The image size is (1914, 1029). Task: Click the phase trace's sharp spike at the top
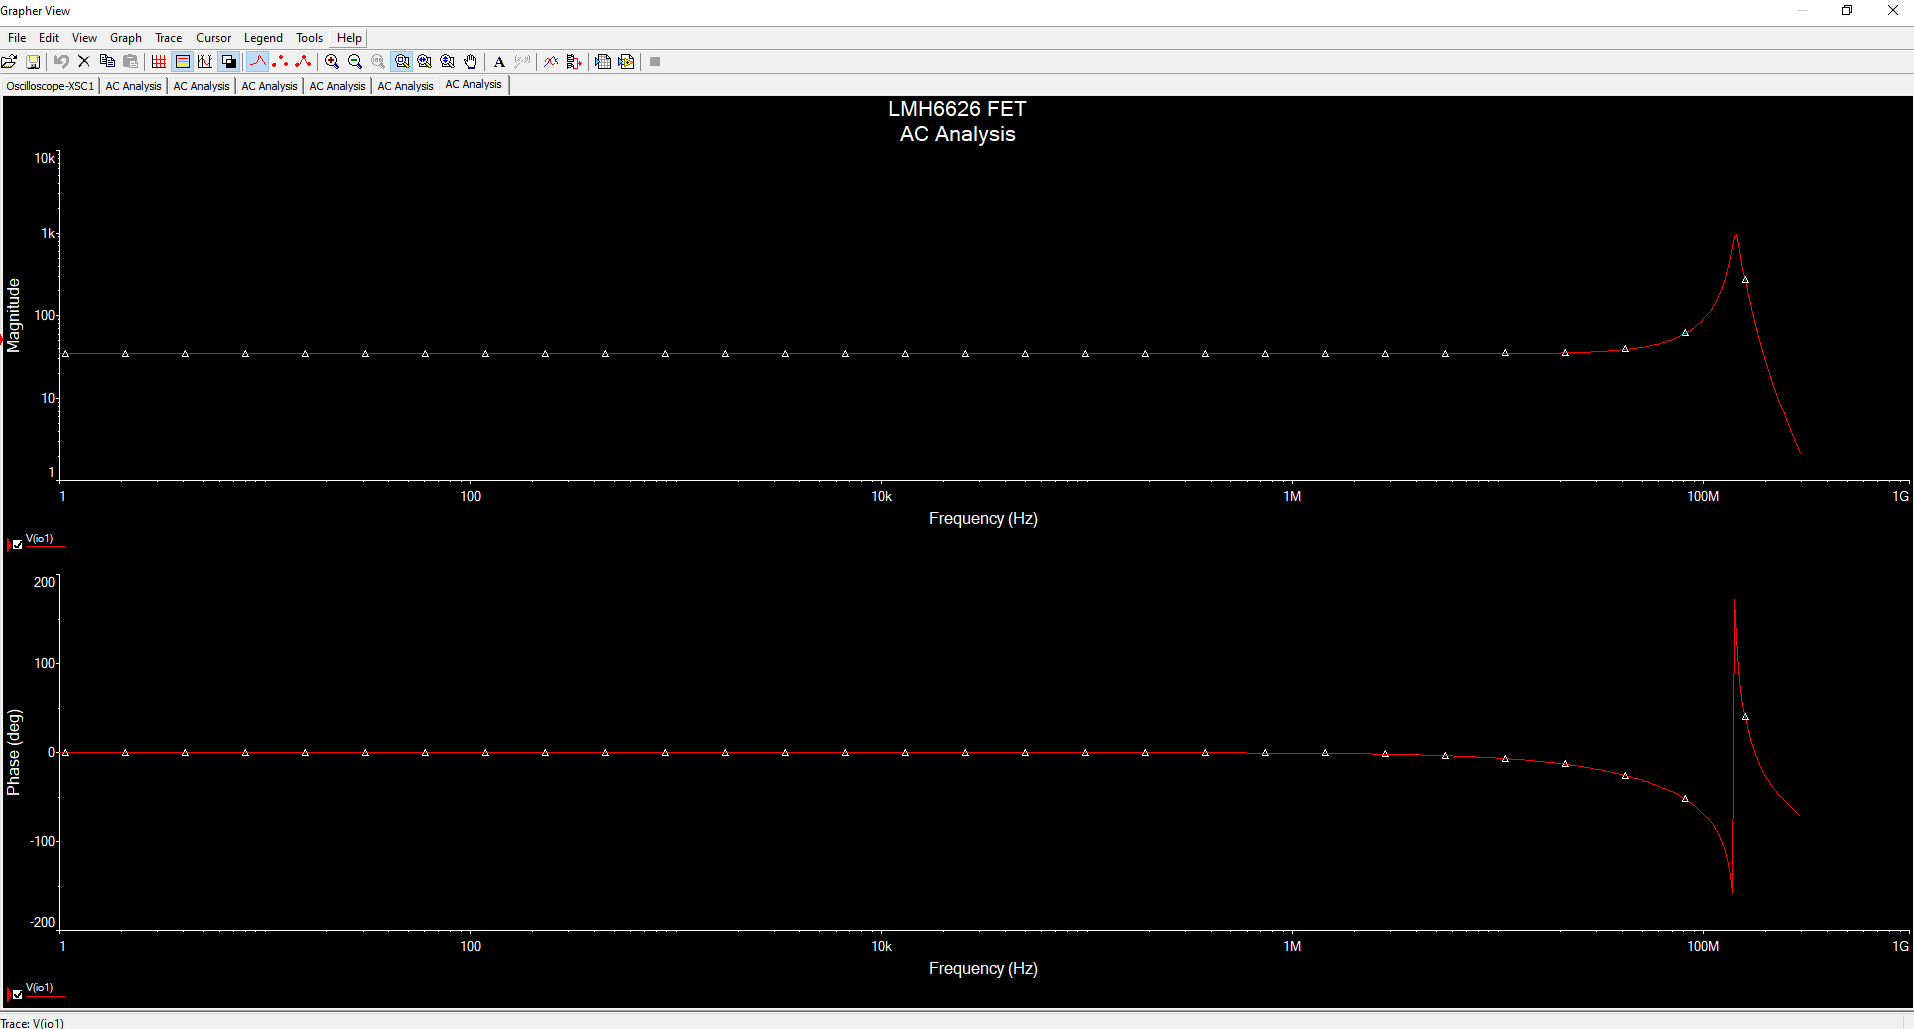pyautogui.click(x=1734, y=602)
